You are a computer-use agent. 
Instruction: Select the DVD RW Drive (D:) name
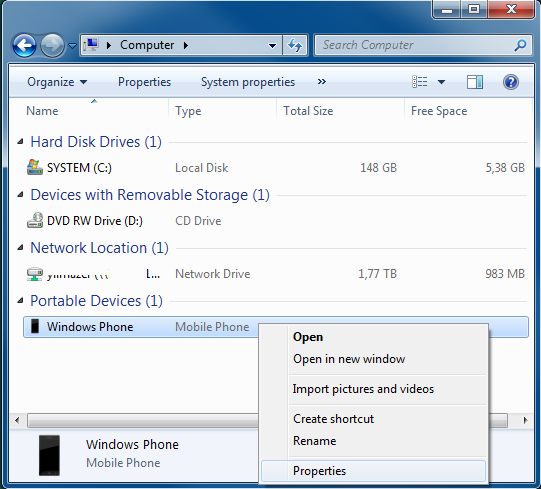click(95, 221)
